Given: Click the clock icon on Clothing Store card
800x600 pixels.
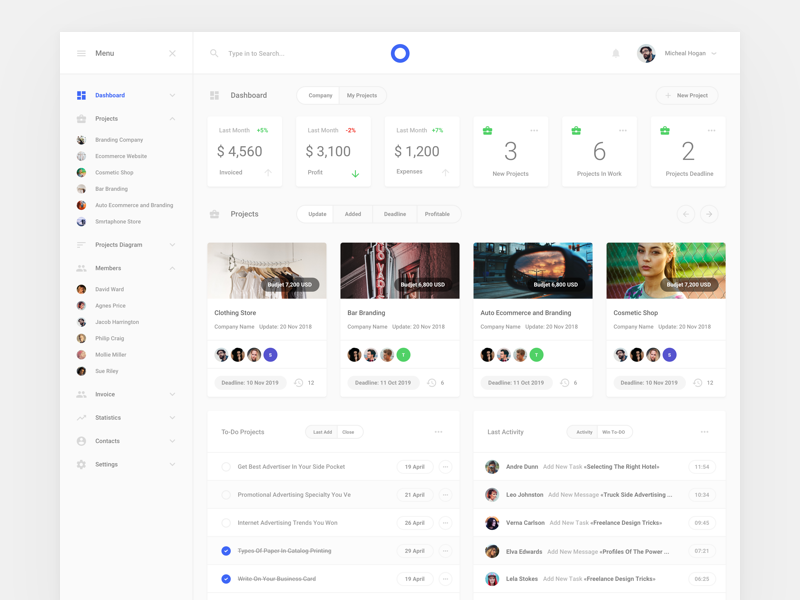Looking at the screenshot, I should [299, 383].
